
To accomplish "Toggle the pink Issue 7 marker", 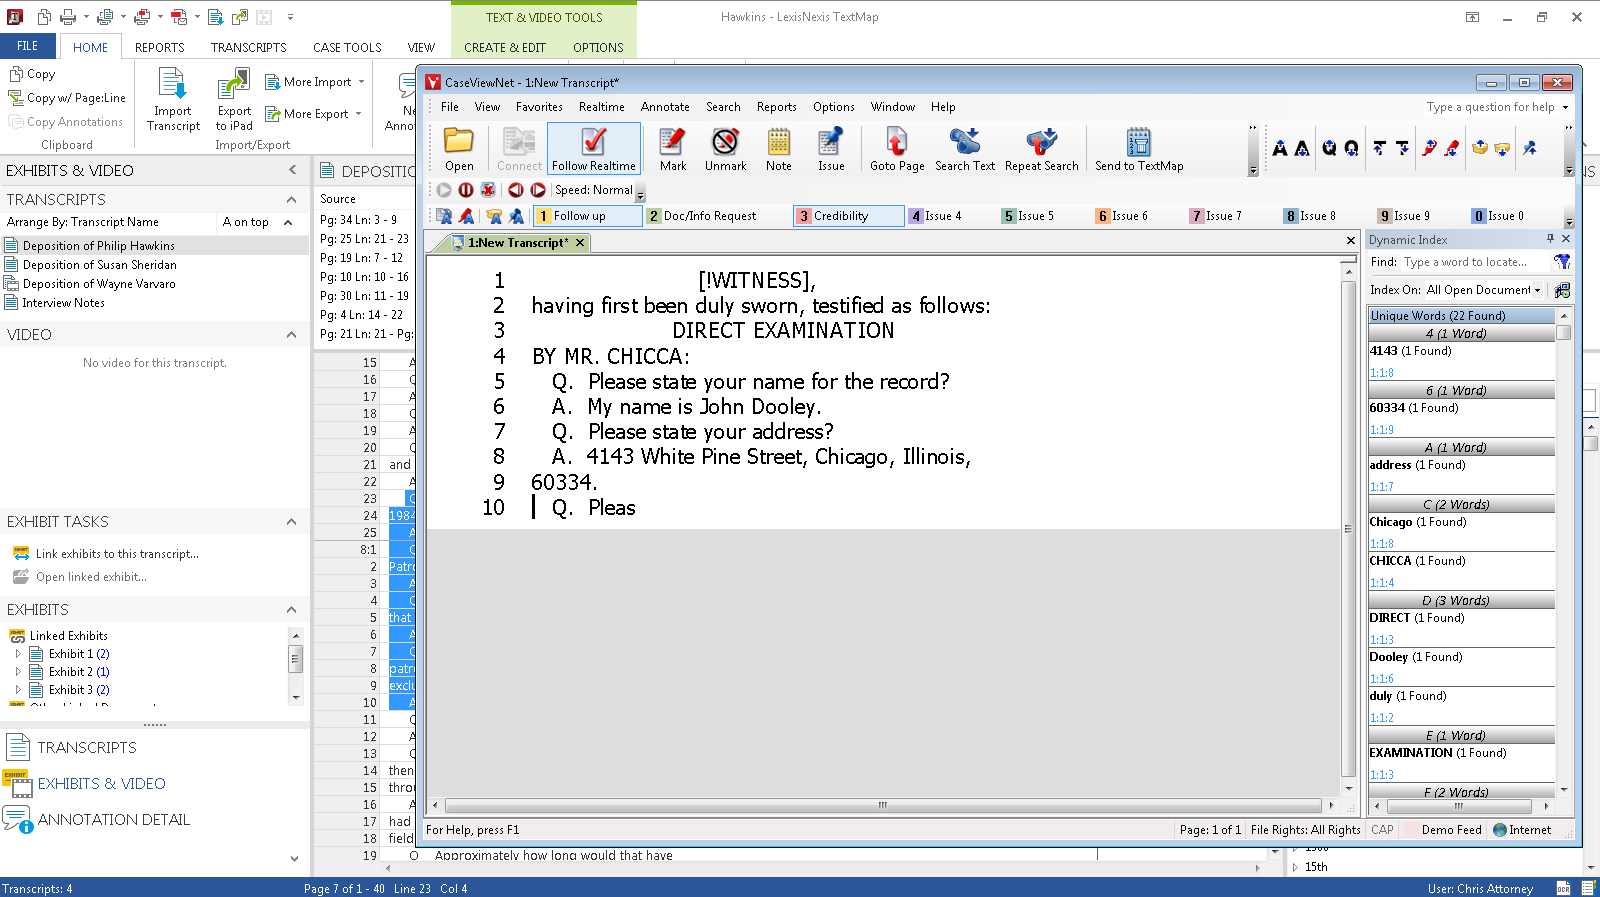I will 1216,216.
